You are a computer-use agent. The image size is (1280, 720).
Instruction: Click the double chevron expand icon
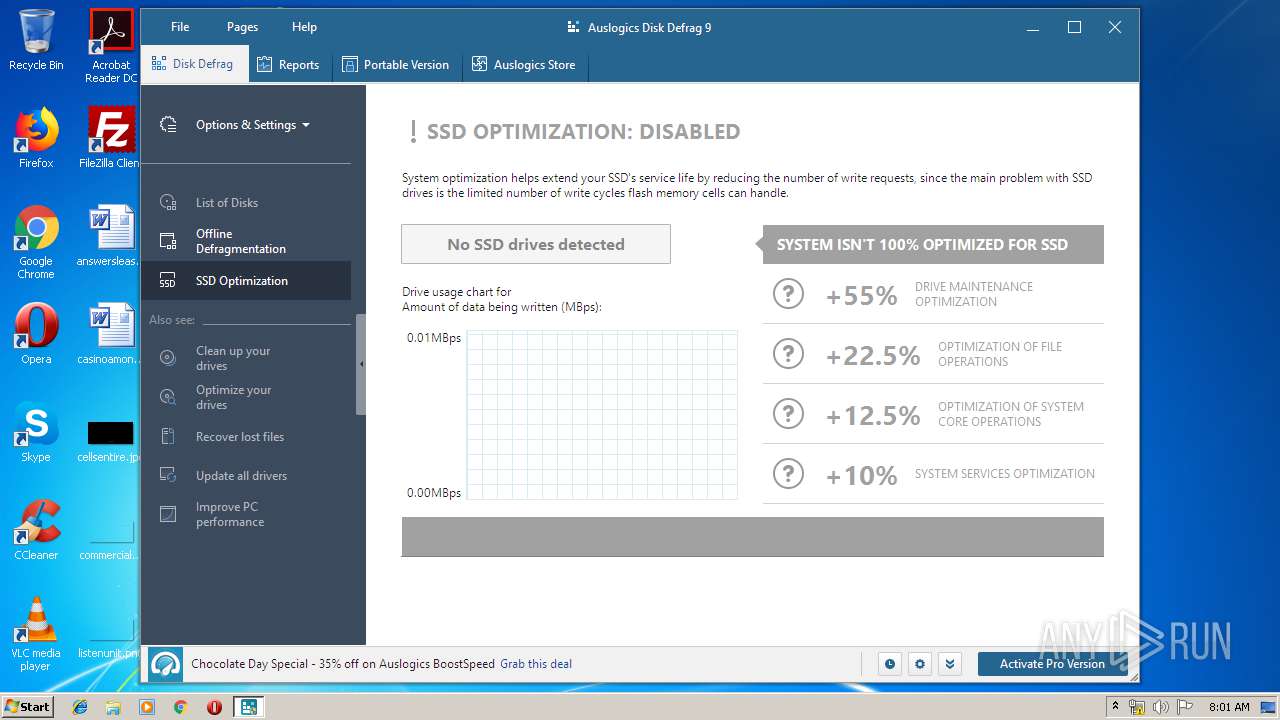point(950,664)
